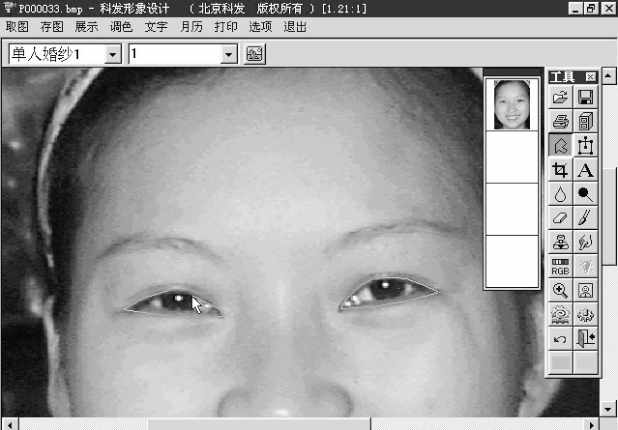Image resolution: width=618 pixels, height=430 pixels.
Task: Undo using the curved arrow icon
Action: 560,339
